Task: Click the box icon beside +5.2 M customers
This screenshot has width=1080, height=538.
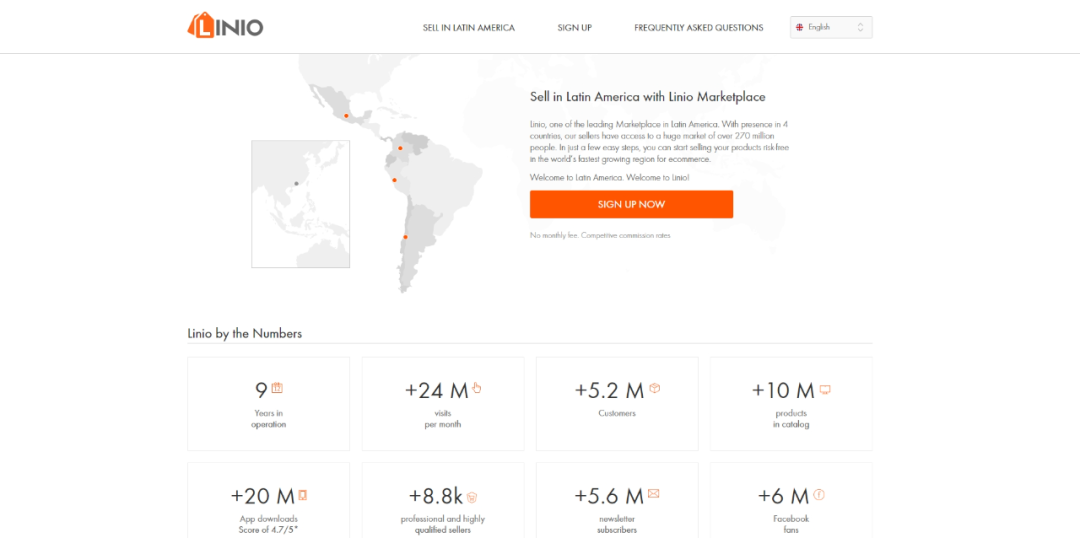Action: 654,388
